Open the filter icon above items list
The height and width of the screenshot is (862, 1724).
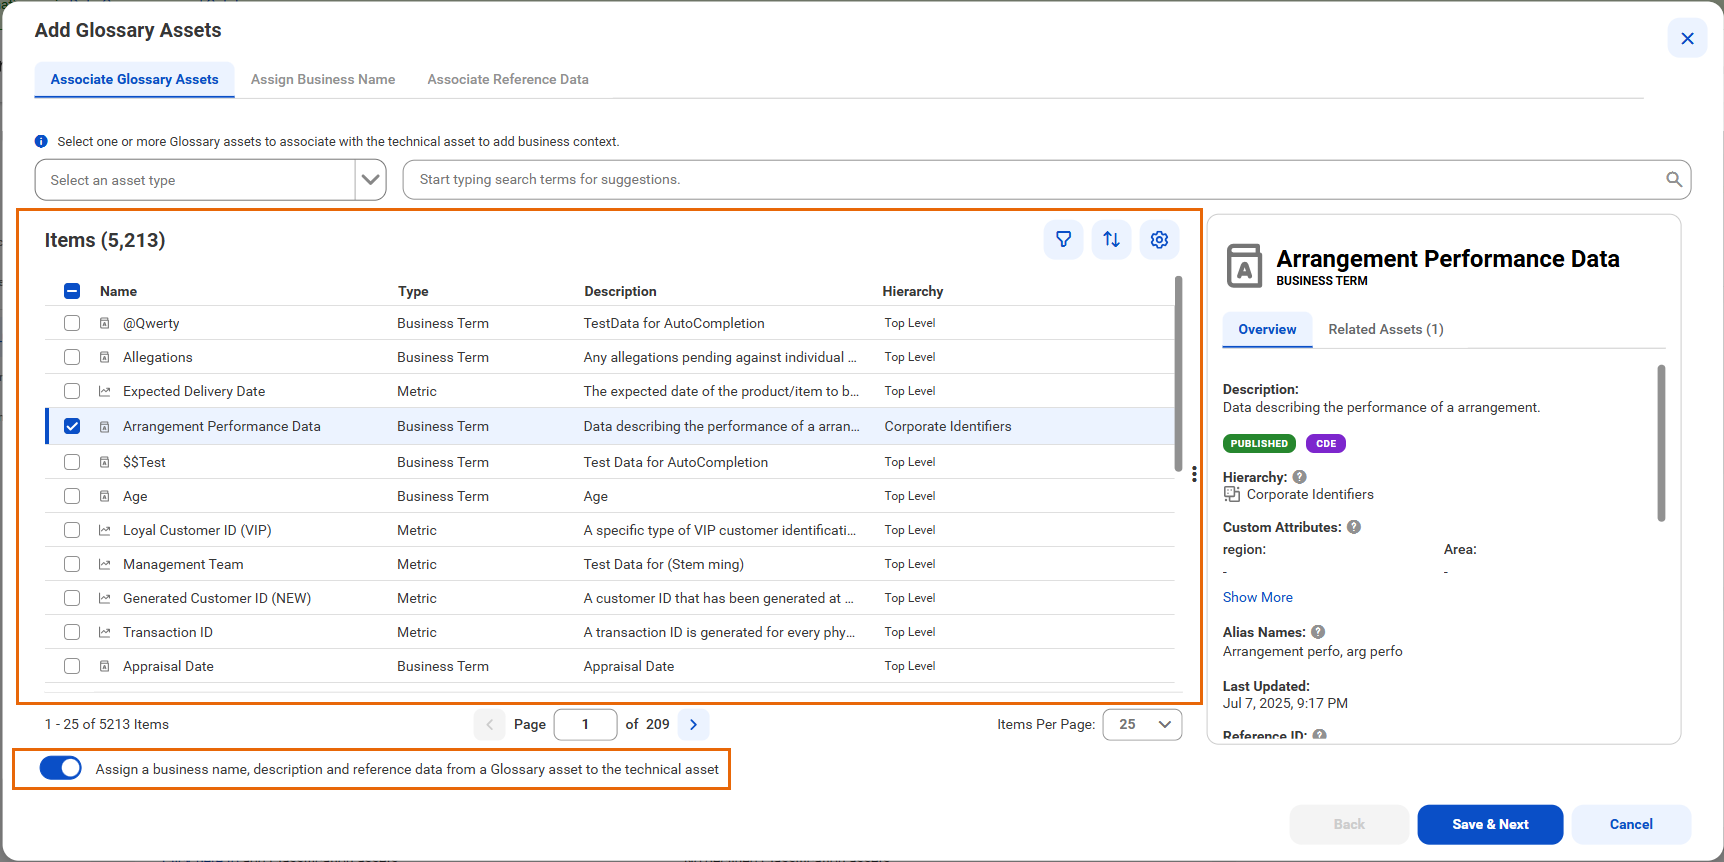click(x=1063, y=240)
